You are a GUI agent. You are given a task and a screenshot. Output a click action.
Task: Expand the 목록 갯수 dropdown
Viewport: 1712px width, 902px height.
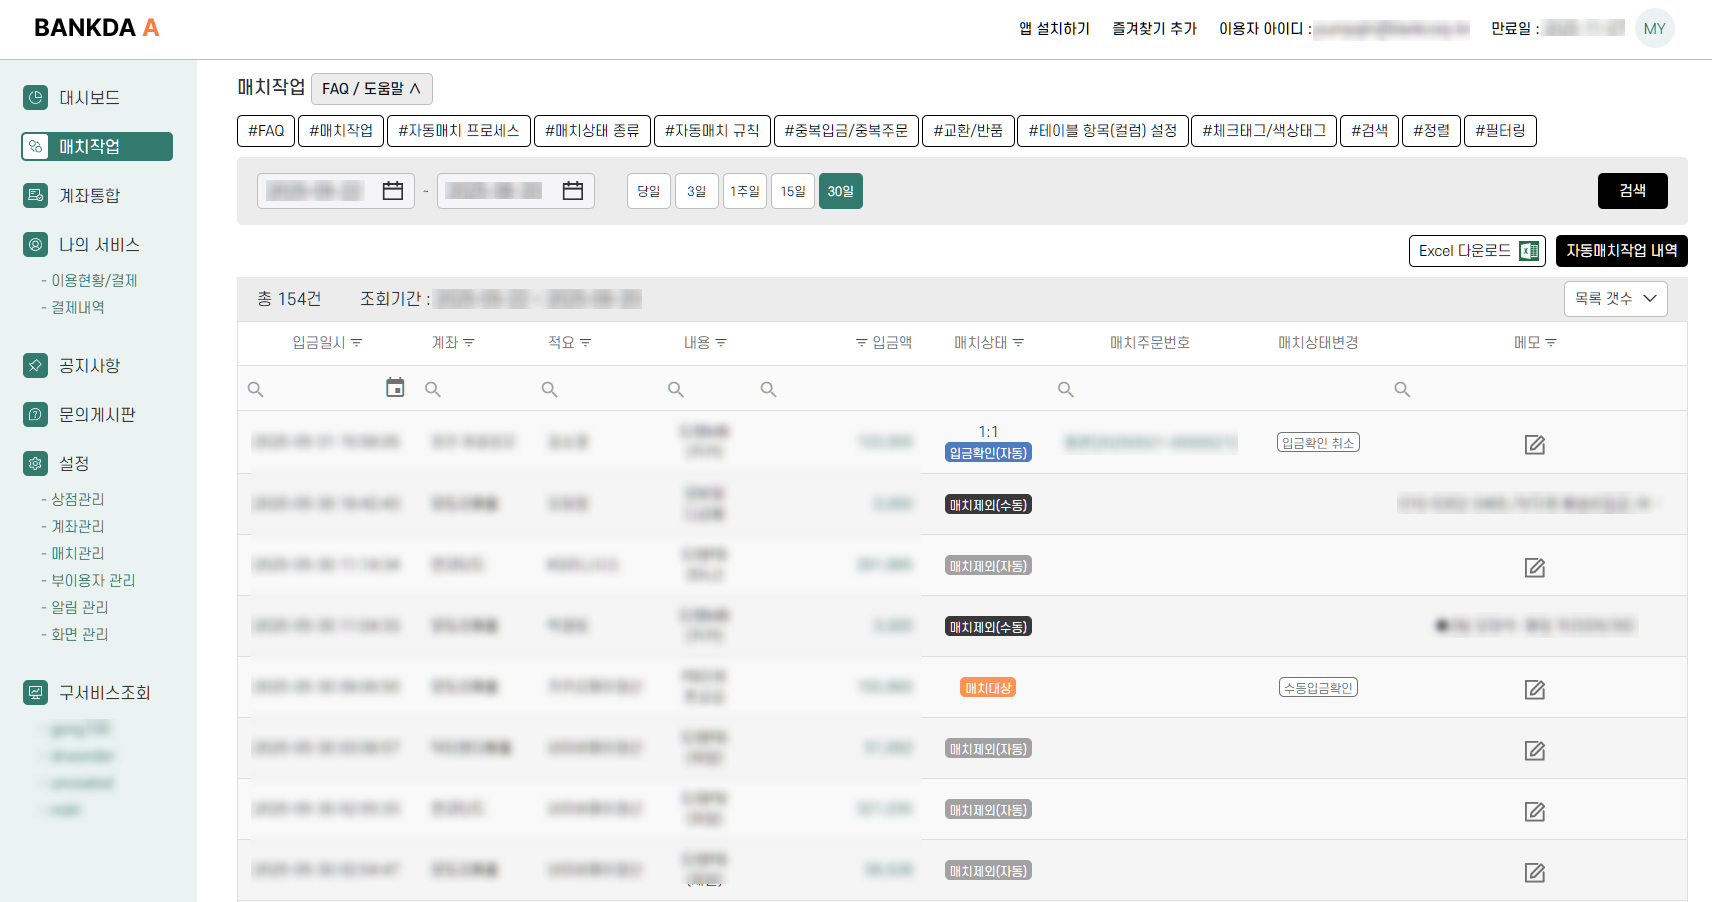1615,299
